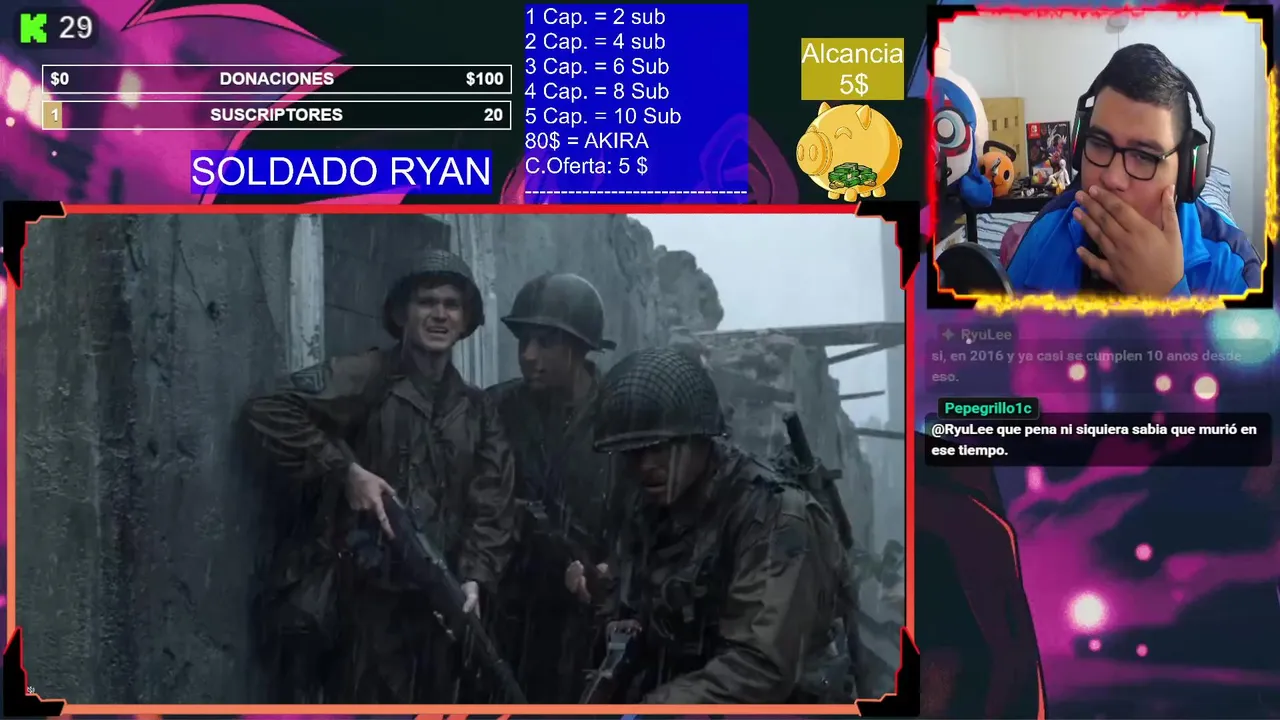Click the DONACIONES goal bar
This screenshot has width=1280, height=720.
tap(277, 79)
